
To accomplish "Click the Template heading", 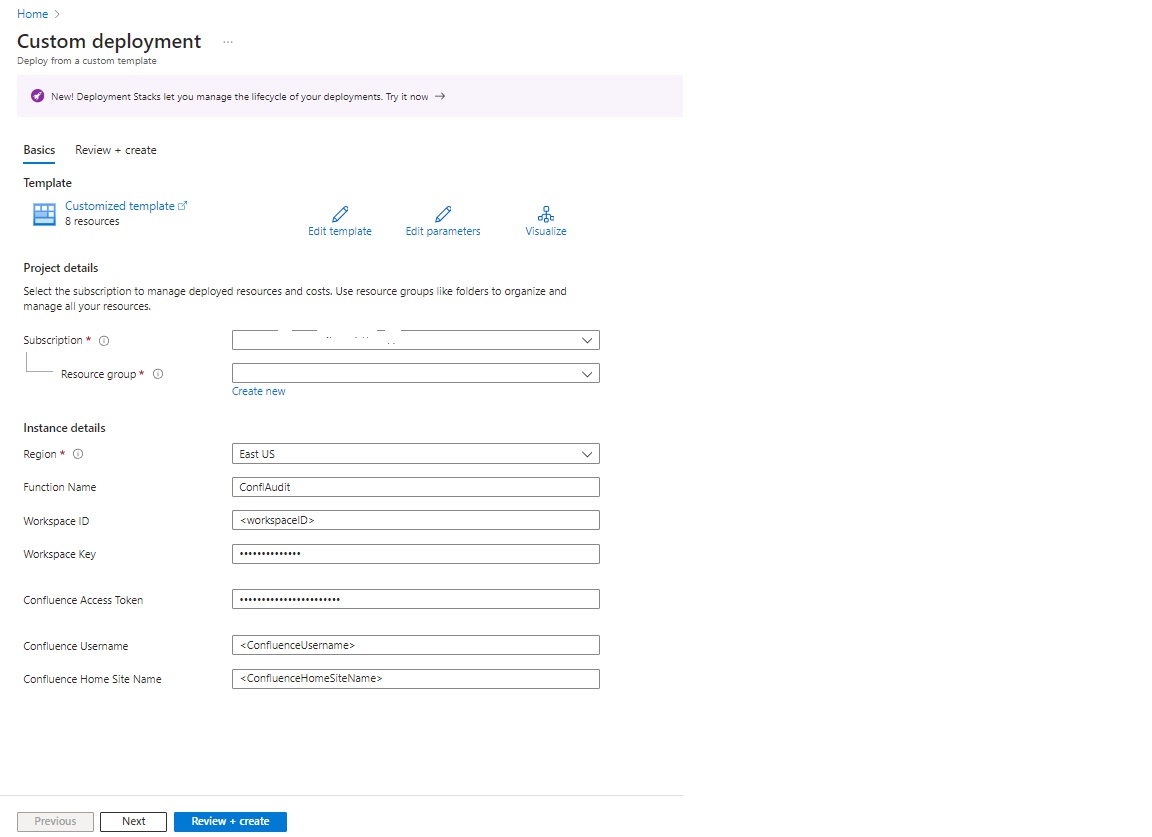I will coord(47,183).
